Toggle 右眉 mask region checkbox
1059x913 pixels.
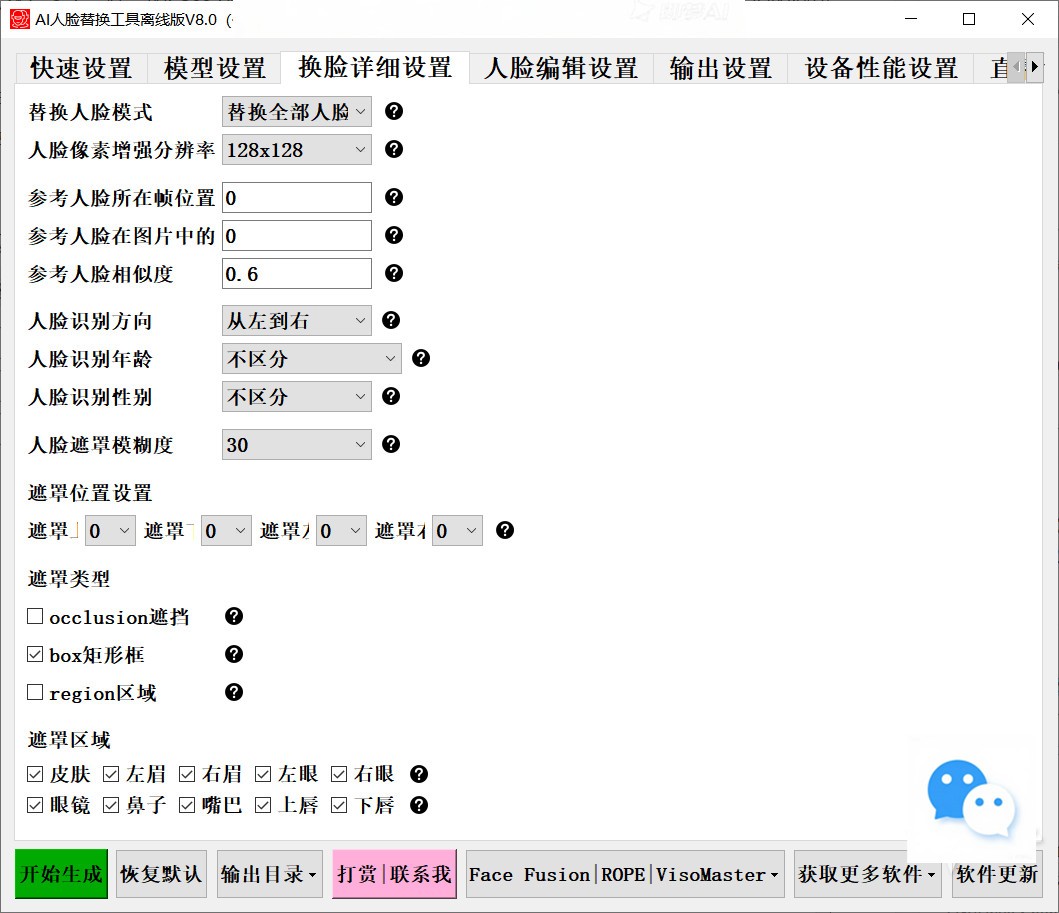point(187,774)
